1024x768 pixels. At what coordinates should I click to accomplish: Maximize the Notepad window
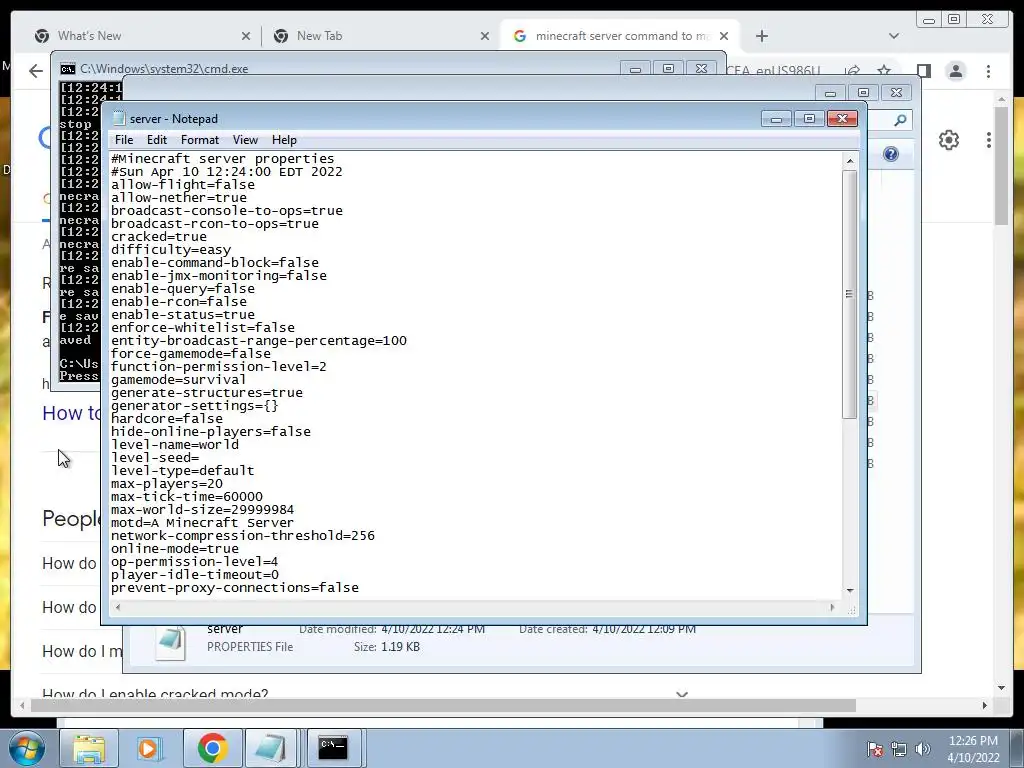809,119
